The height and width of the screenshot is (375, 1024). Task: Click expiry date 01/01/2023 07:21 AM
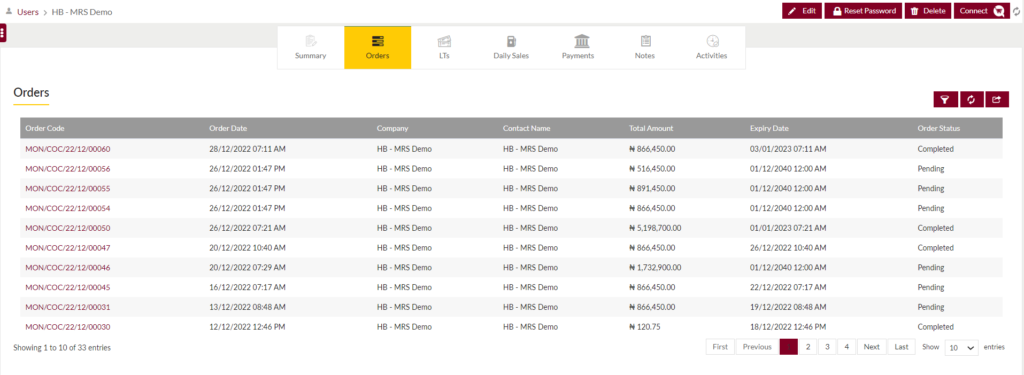788,228
